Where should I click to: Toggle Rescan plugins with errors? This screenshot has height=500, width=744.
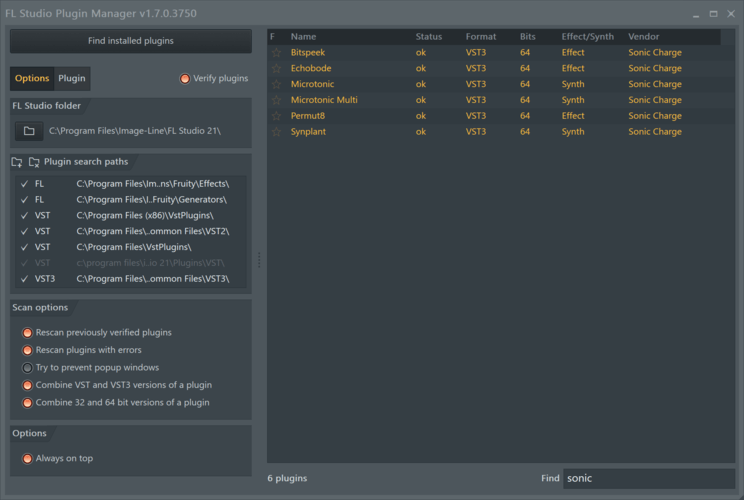click(x=28, y=350)
